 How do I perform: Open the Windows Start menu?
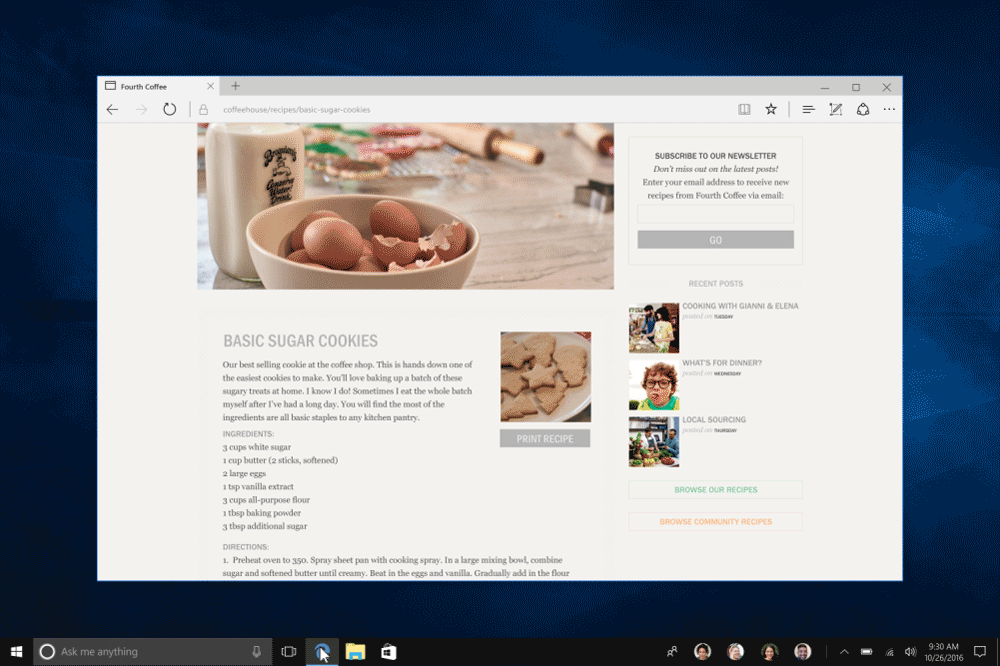click(16, 651)
